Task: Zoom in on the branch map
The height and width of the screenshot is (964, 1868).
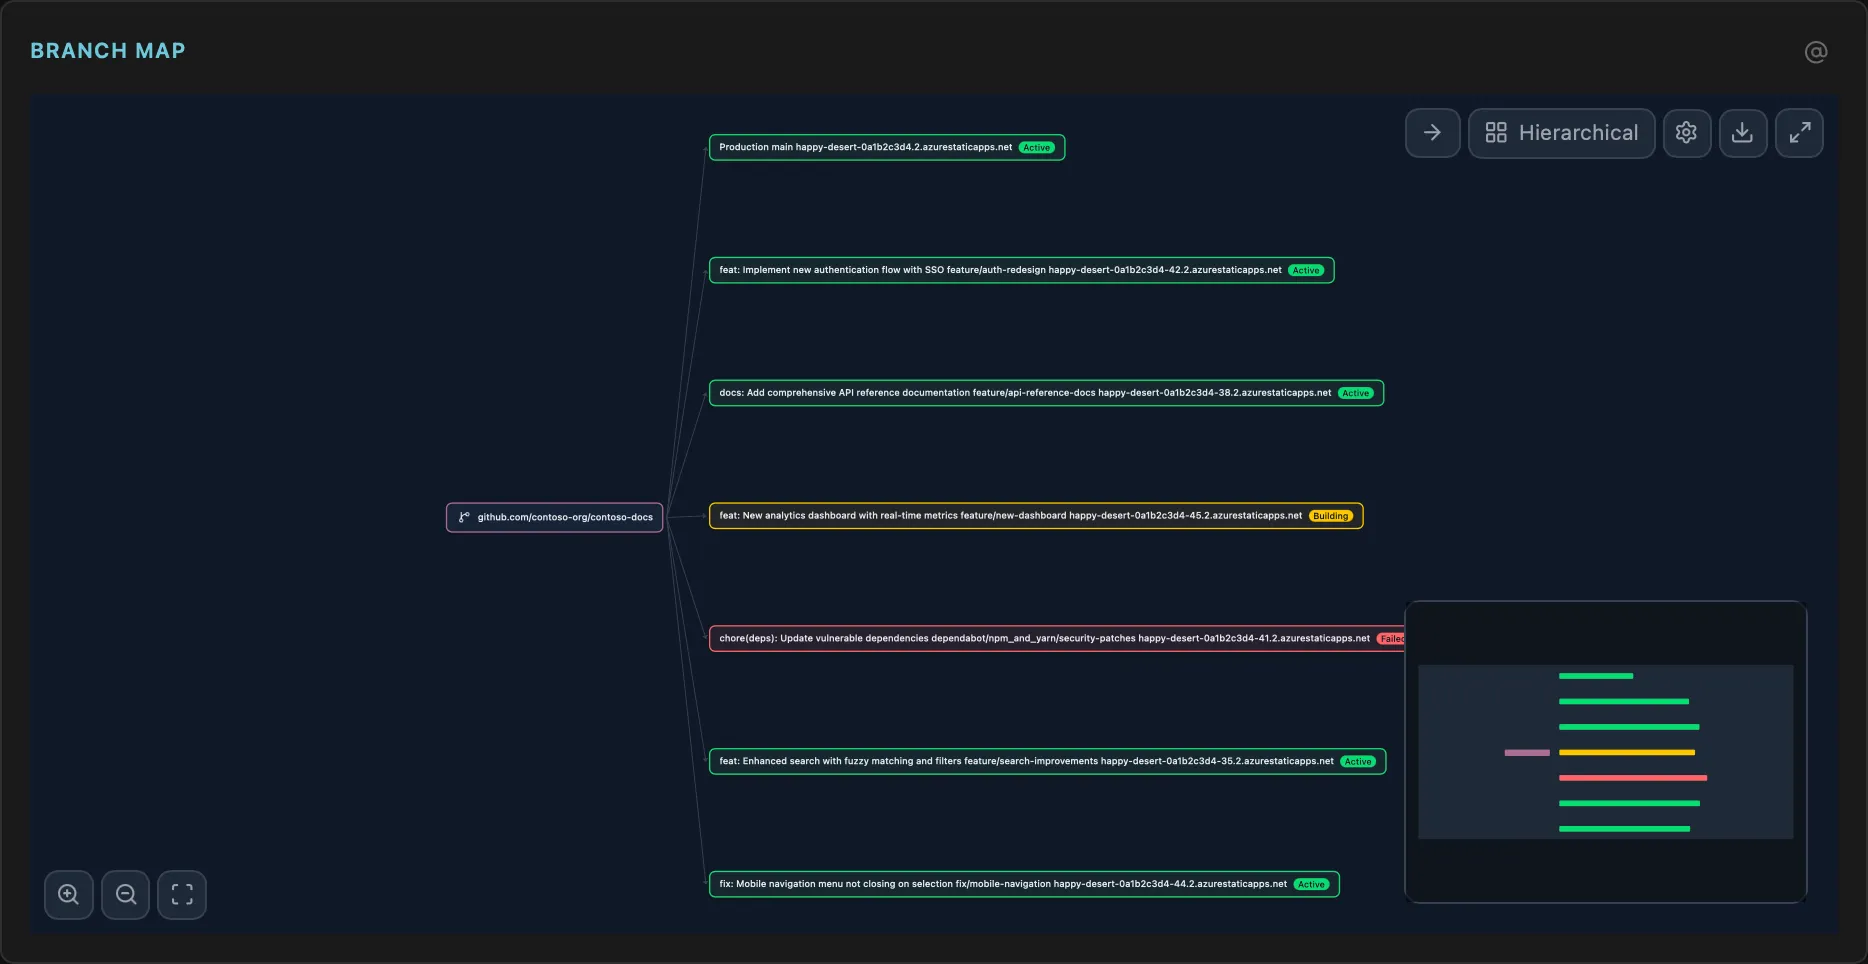Action: click(x=69, y=894)
